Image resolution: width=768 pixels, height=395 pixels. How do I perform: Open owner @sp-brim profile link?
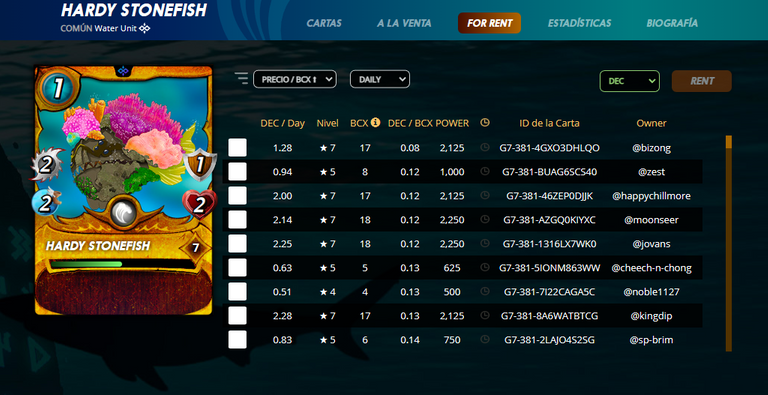[x=651, y=339]
